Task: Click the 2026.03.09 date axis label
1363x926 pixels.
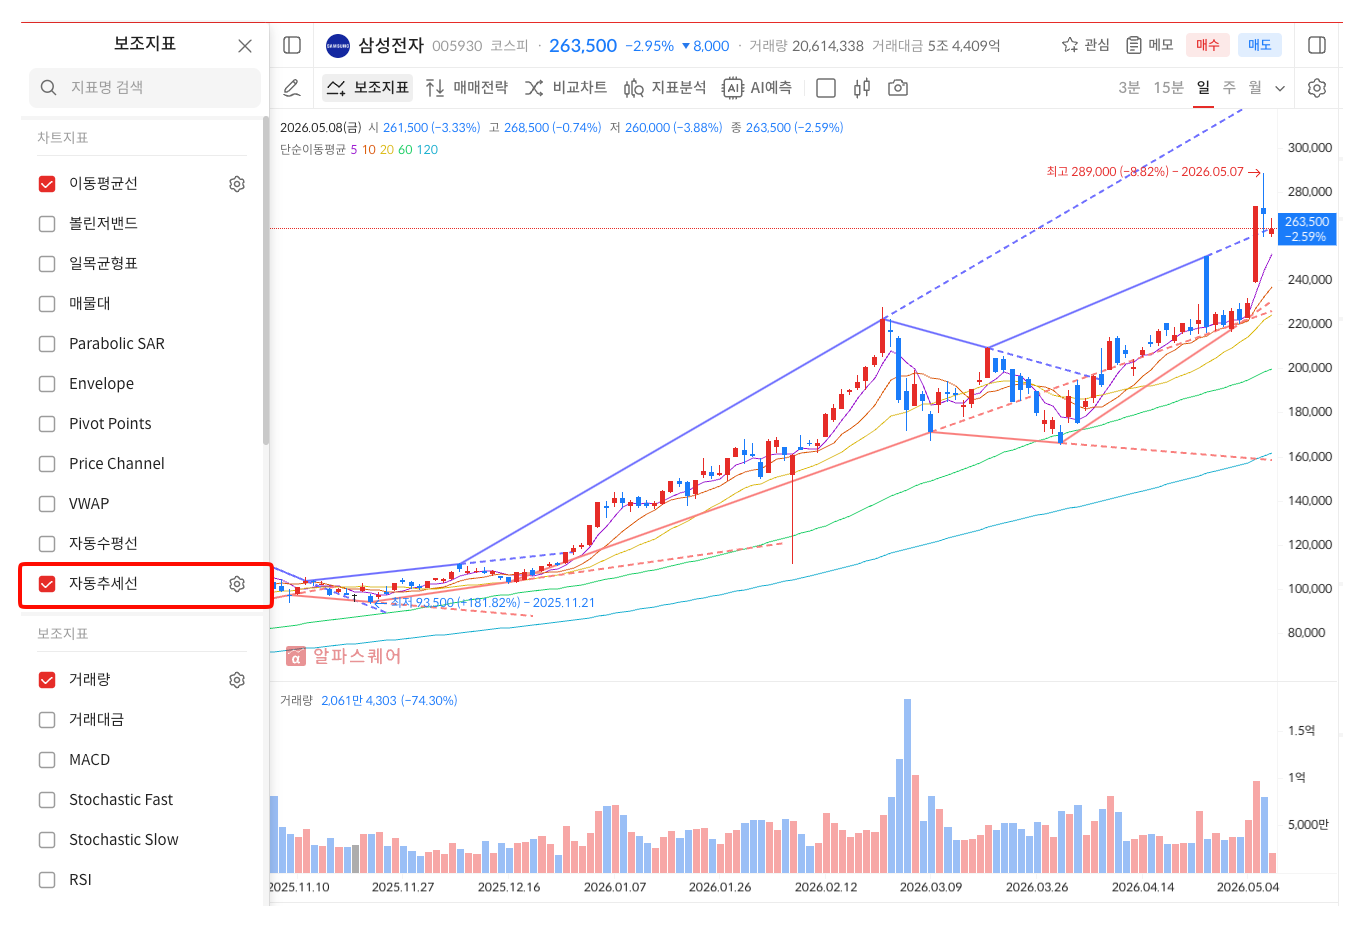Action: coord(931,887)
